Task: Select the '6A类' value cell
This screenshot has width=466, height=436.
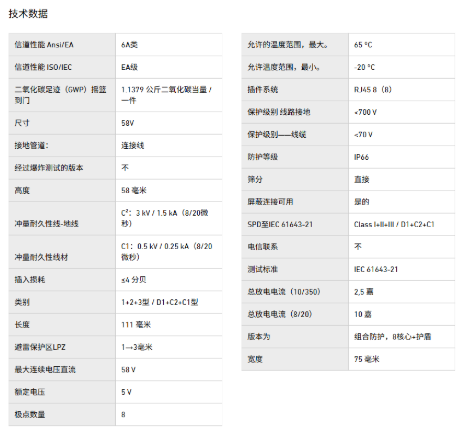Action: (x=169, y=45)
